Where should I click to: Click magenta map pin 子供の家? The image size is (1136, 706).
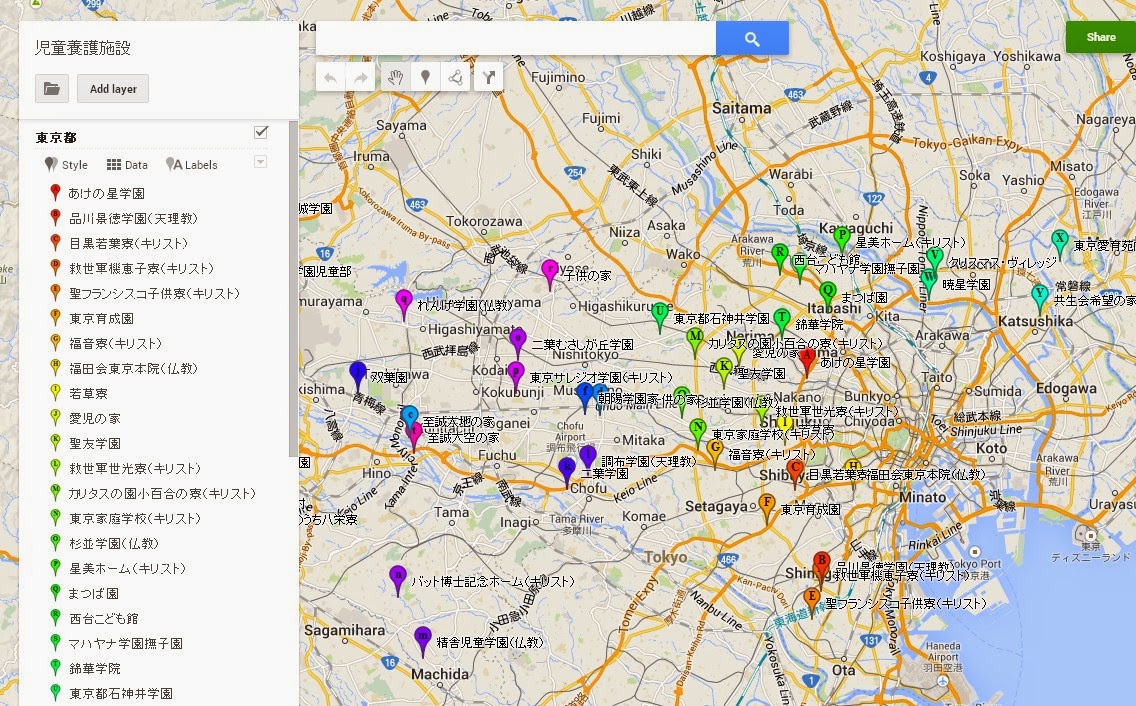tap(550, 274)
